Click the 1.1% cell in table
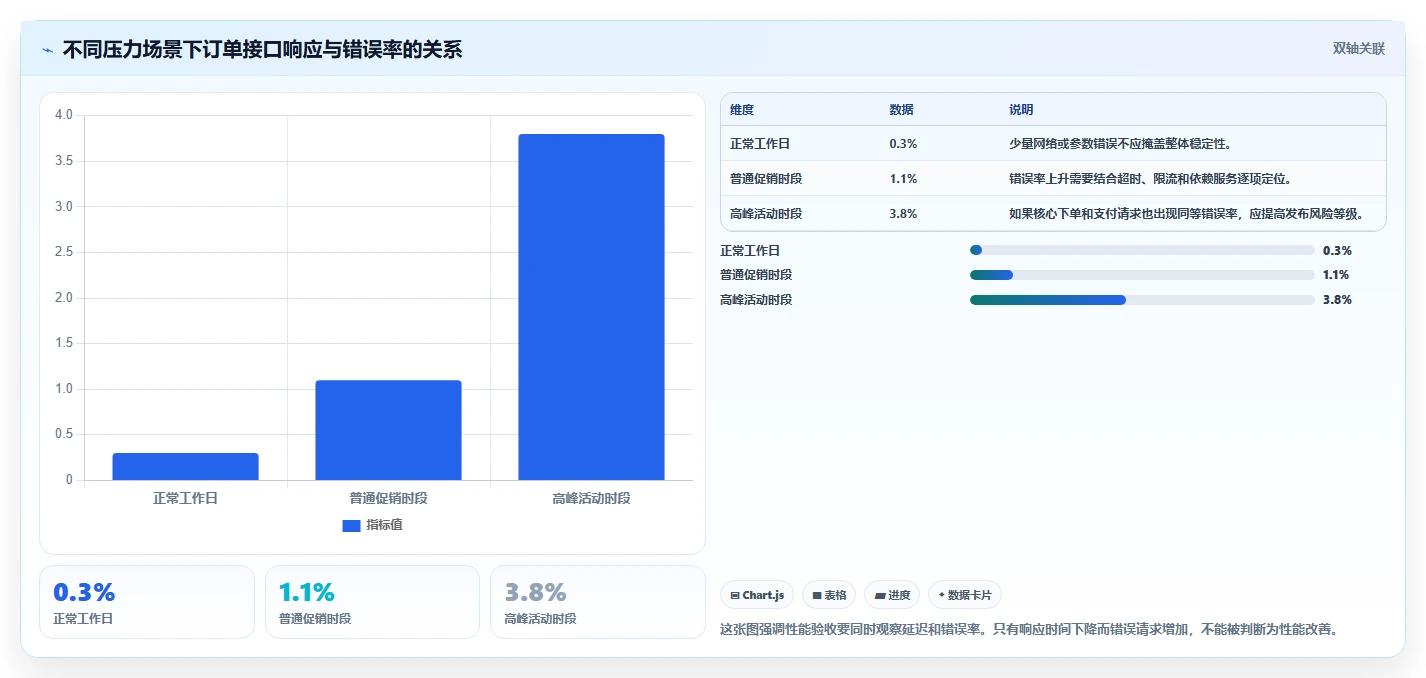1426x678 pixels. [903, 179]
